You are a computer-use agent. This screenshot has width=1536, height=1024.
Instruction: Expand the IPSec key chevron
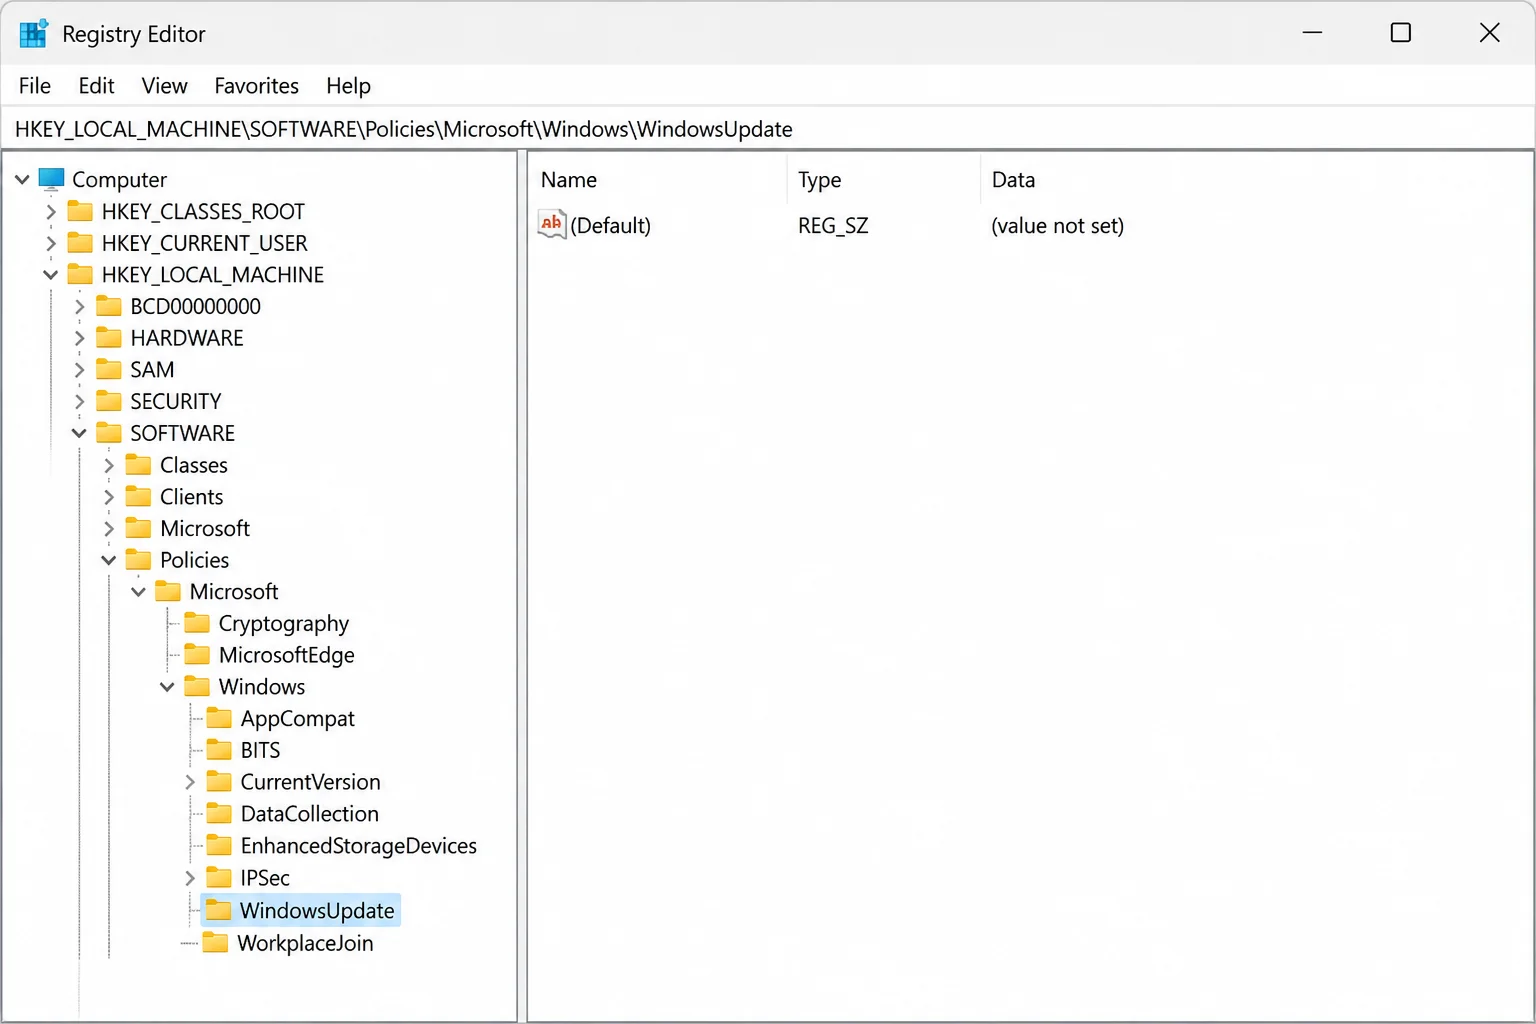[x=190, y=878]
